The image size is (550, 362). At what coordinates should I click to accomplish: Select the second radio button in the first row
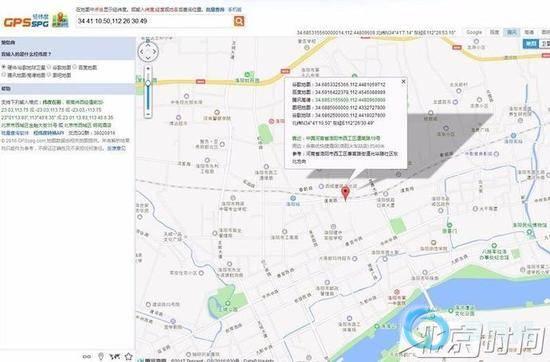click(49, 67)
